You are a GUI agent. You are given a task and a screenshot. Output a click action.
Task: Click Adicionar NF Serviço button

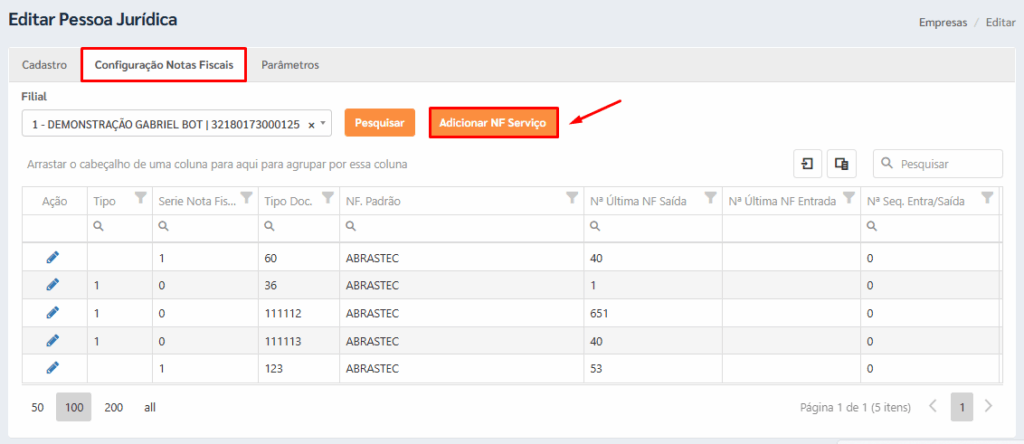point(492,122)
